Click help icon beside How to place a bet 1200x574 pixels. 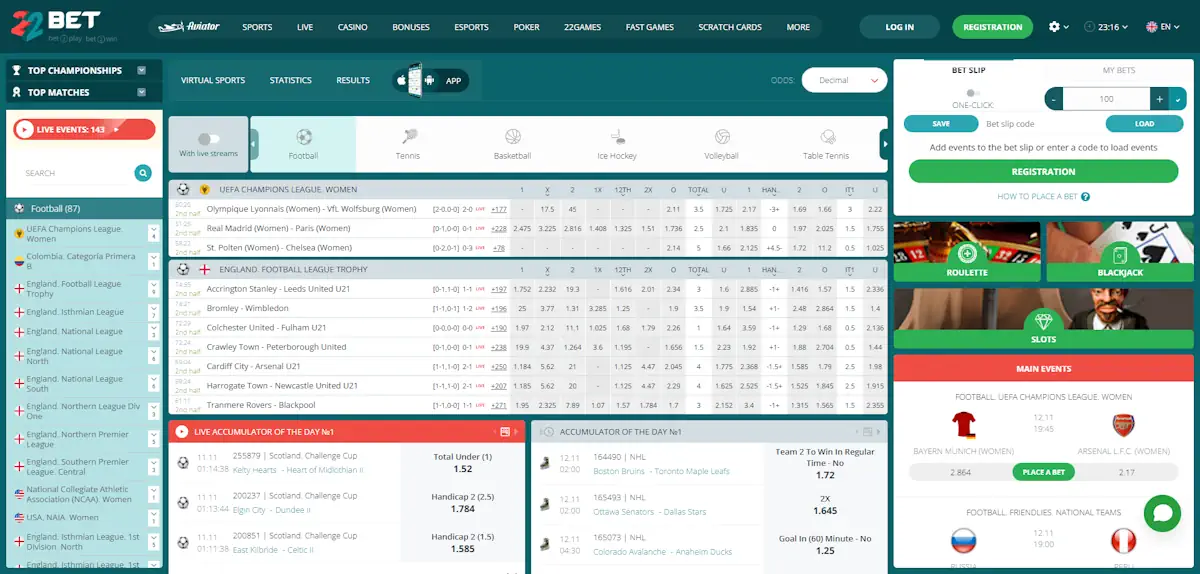[1085, 197]
